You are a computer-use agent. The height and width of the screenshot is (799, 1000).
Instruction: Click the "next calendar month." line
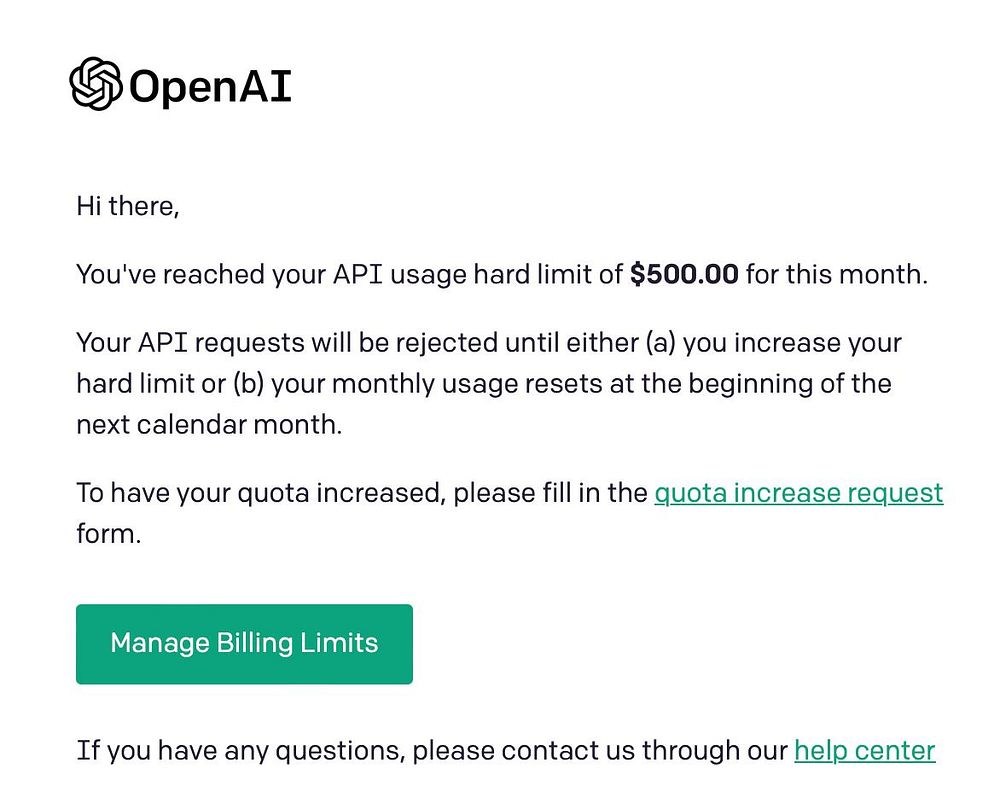tap(209, 425)
